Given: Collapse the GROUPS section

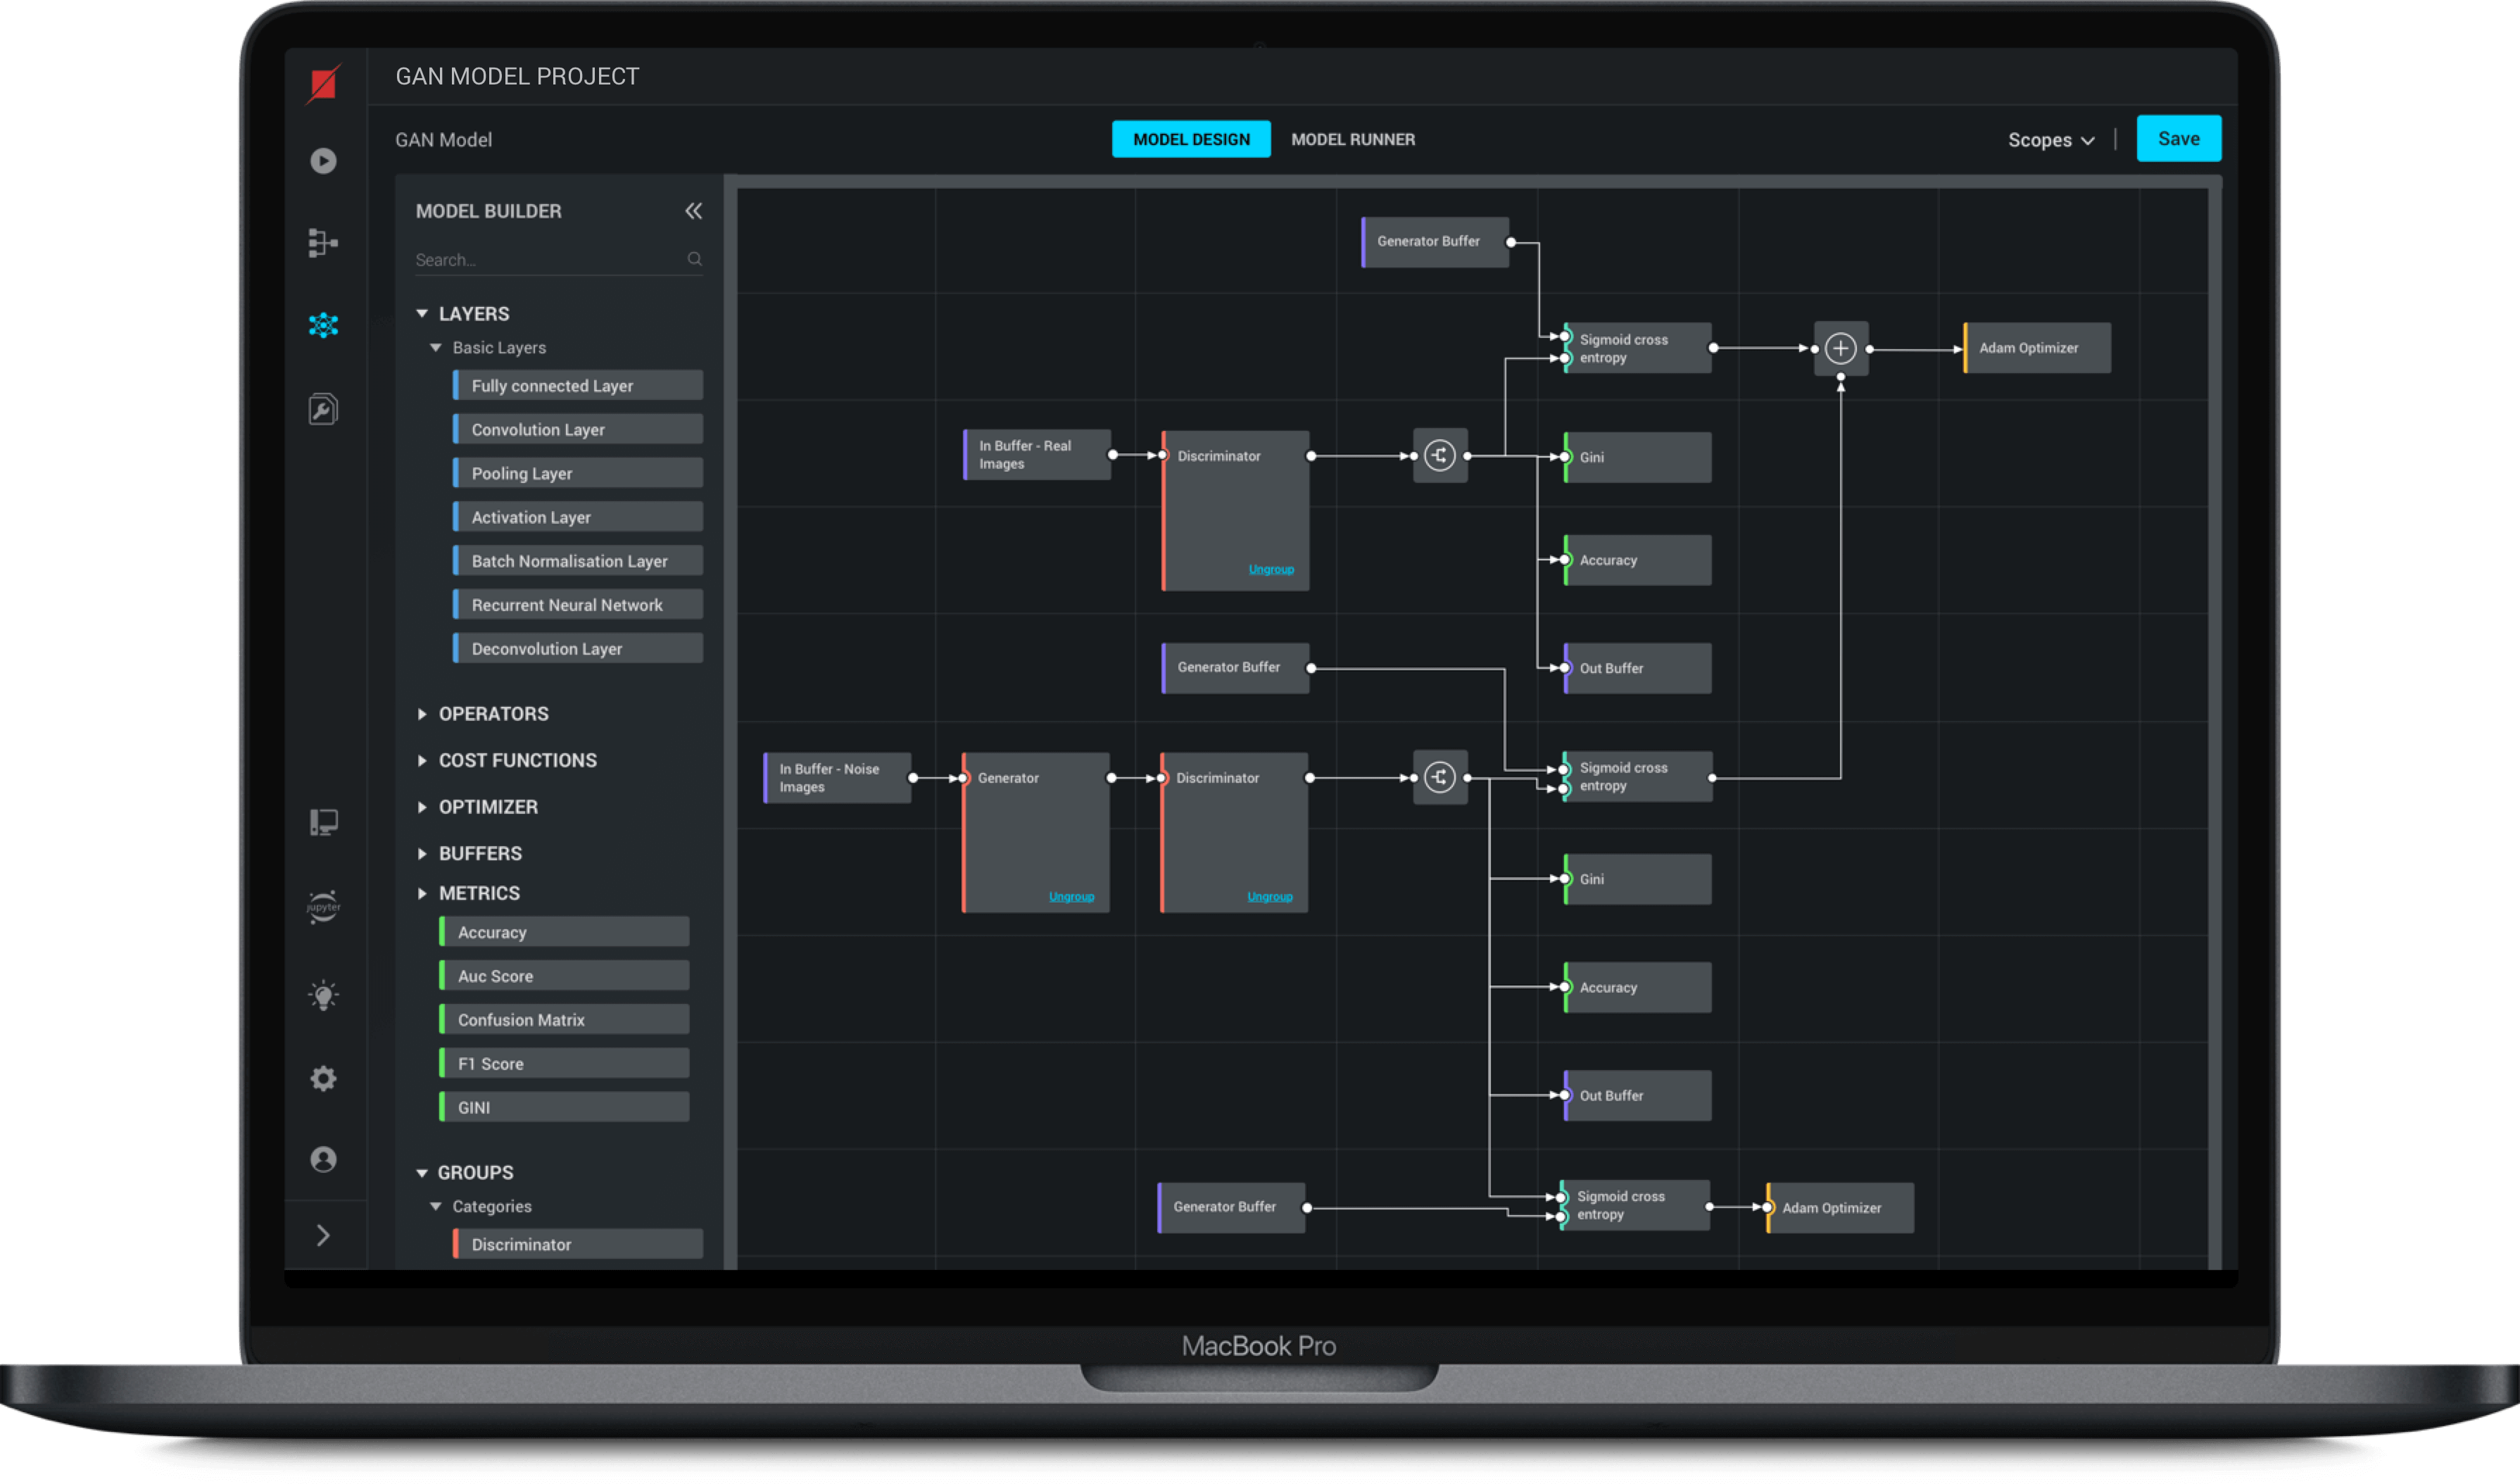Looking at the screenshot, I should [421, 1173].
